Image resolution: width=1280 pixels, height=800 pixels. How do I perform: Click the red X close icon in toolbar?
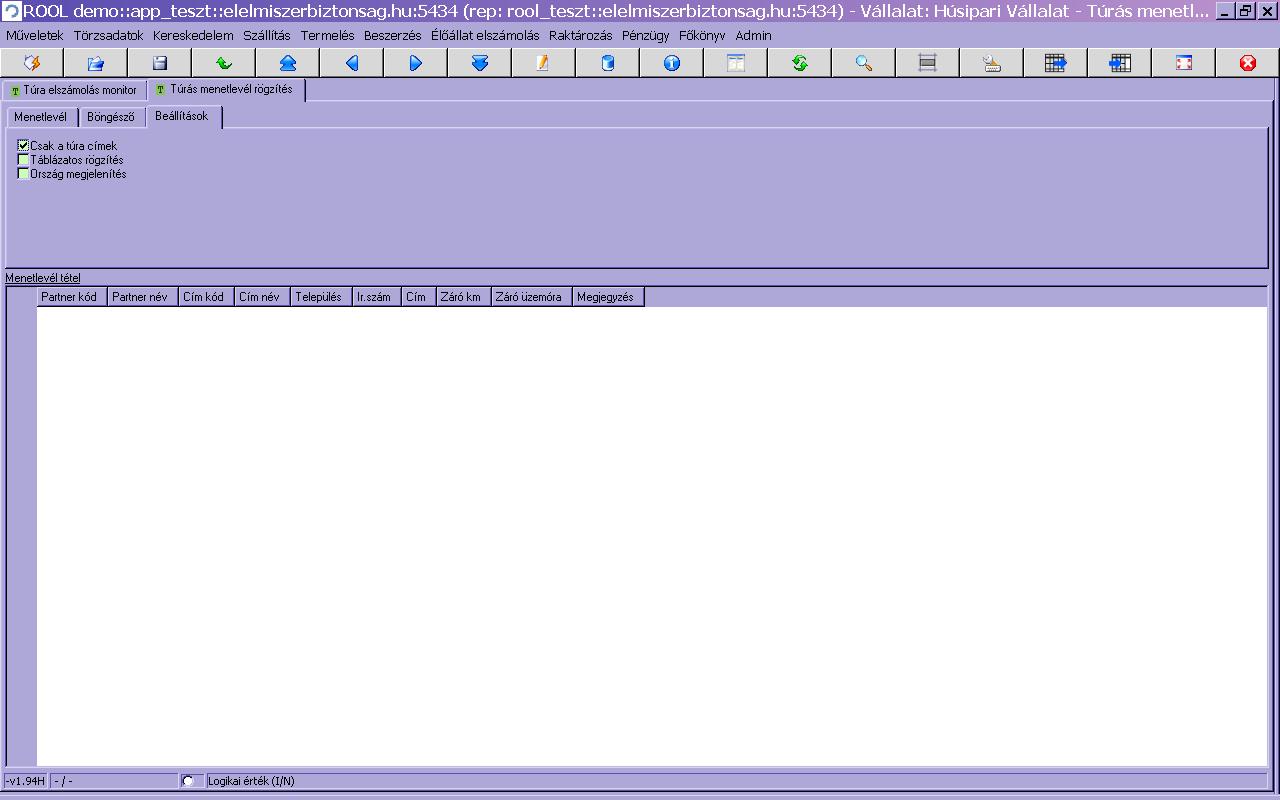(1248, 63)
